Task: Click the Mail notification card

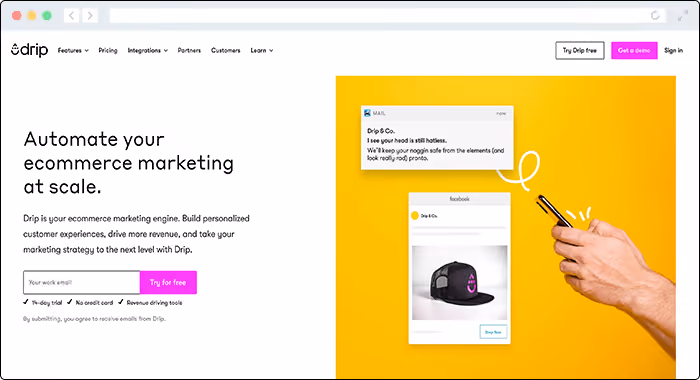Action: coord(437,138)
